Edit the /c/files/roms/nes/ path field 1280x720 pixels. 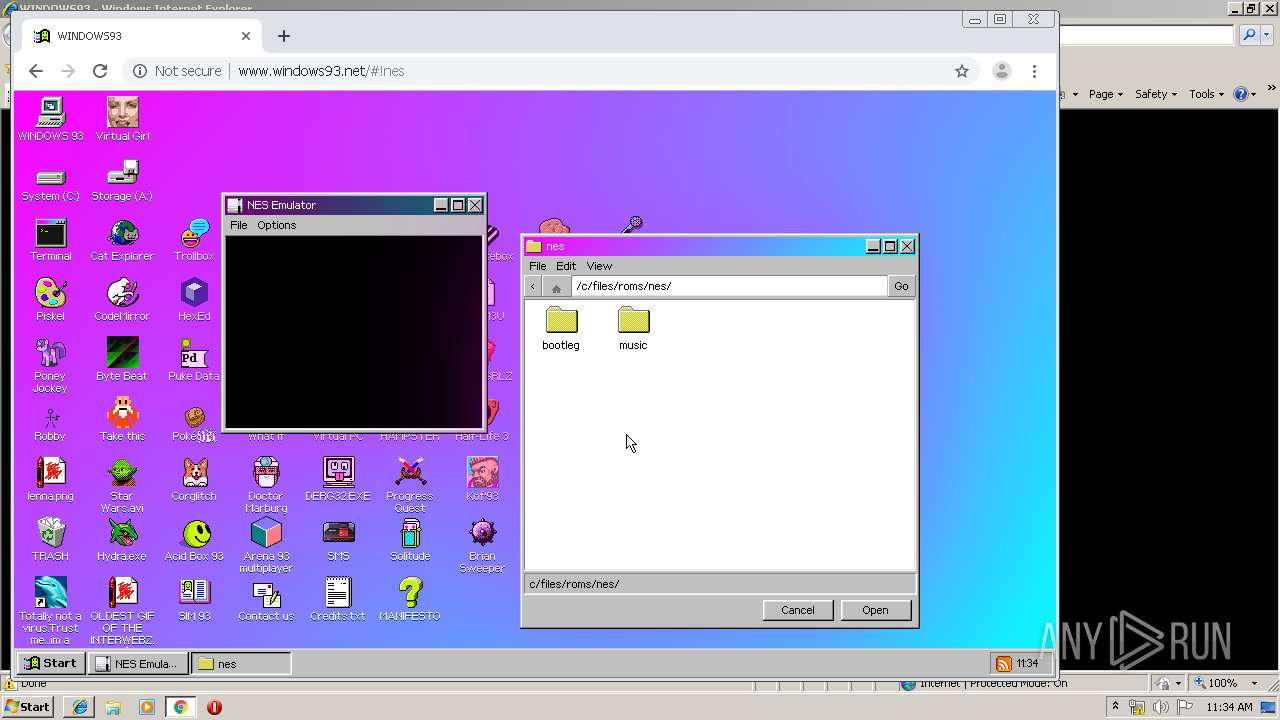[729, 286]
